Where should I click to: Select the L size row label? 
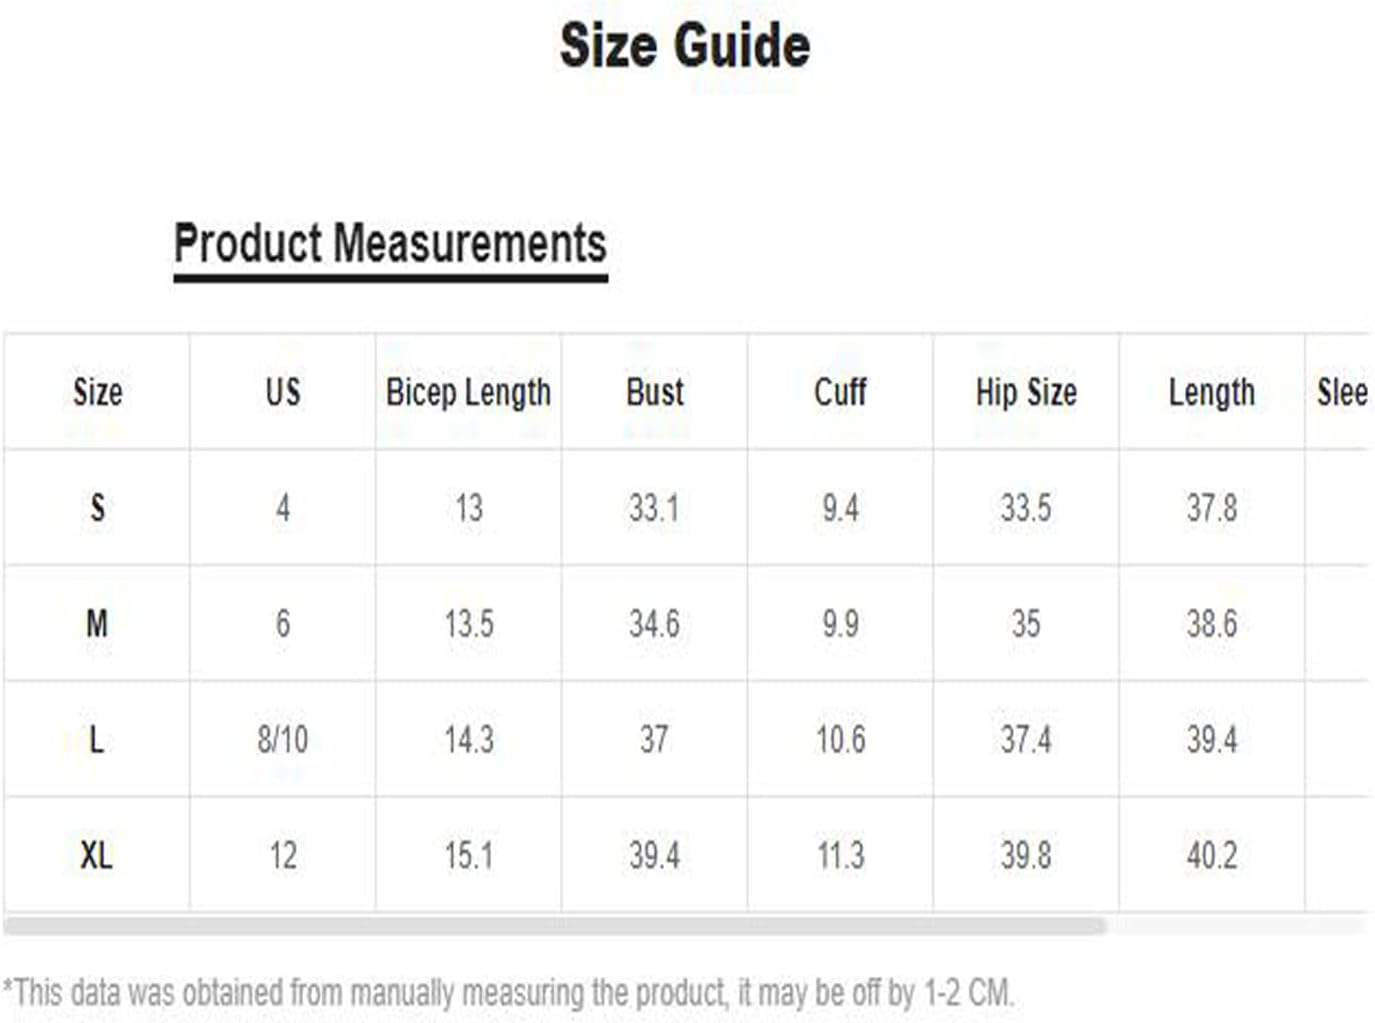tap(97, 739)
